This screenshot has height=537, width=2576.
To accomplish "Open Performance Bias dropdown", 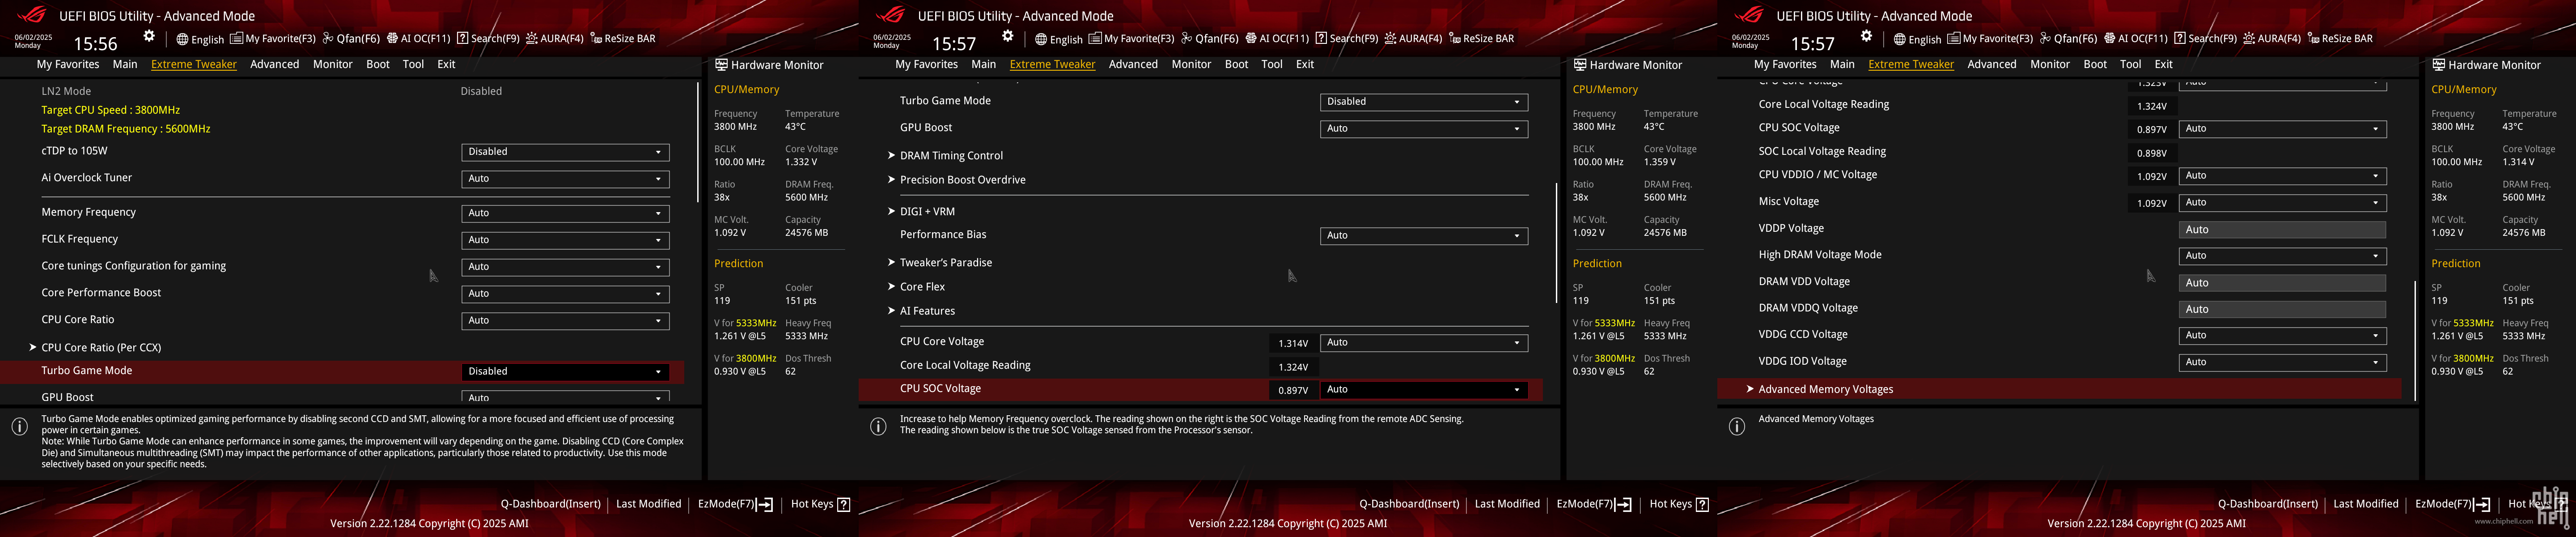I will coord(1424,236).
